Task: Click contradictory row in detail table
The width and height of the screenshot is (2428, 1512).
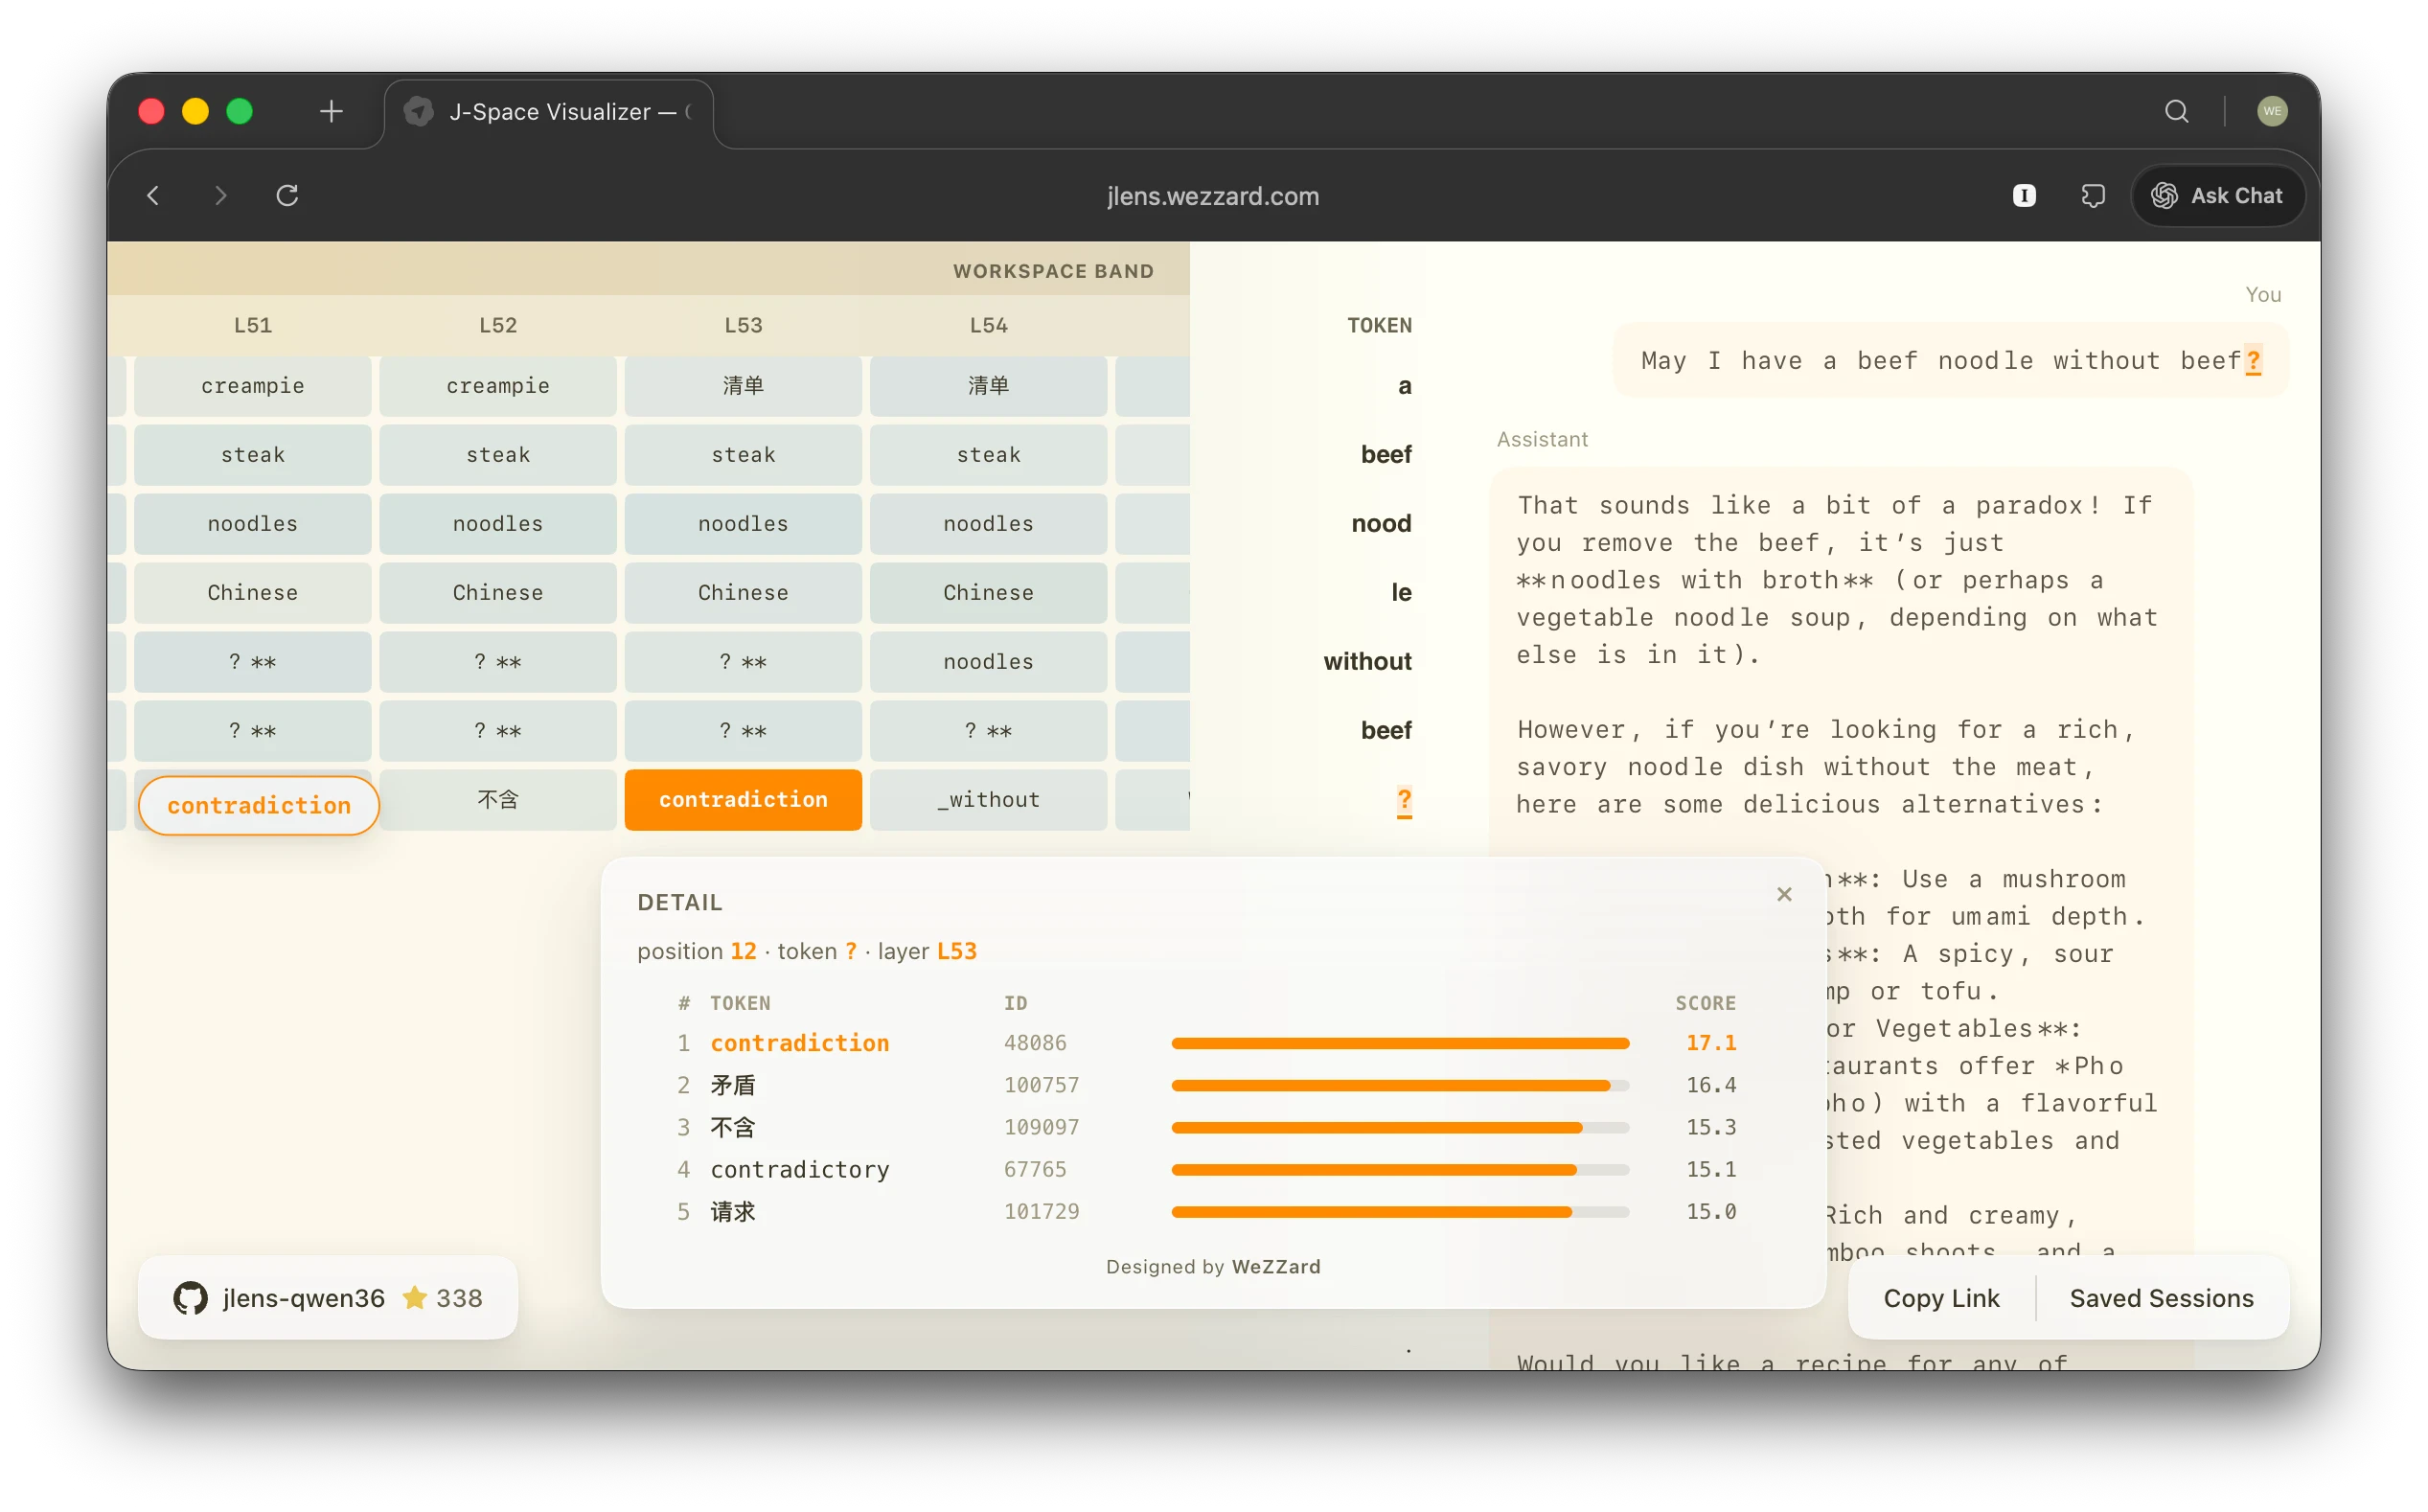Action: click(x=1206, y=1169)
